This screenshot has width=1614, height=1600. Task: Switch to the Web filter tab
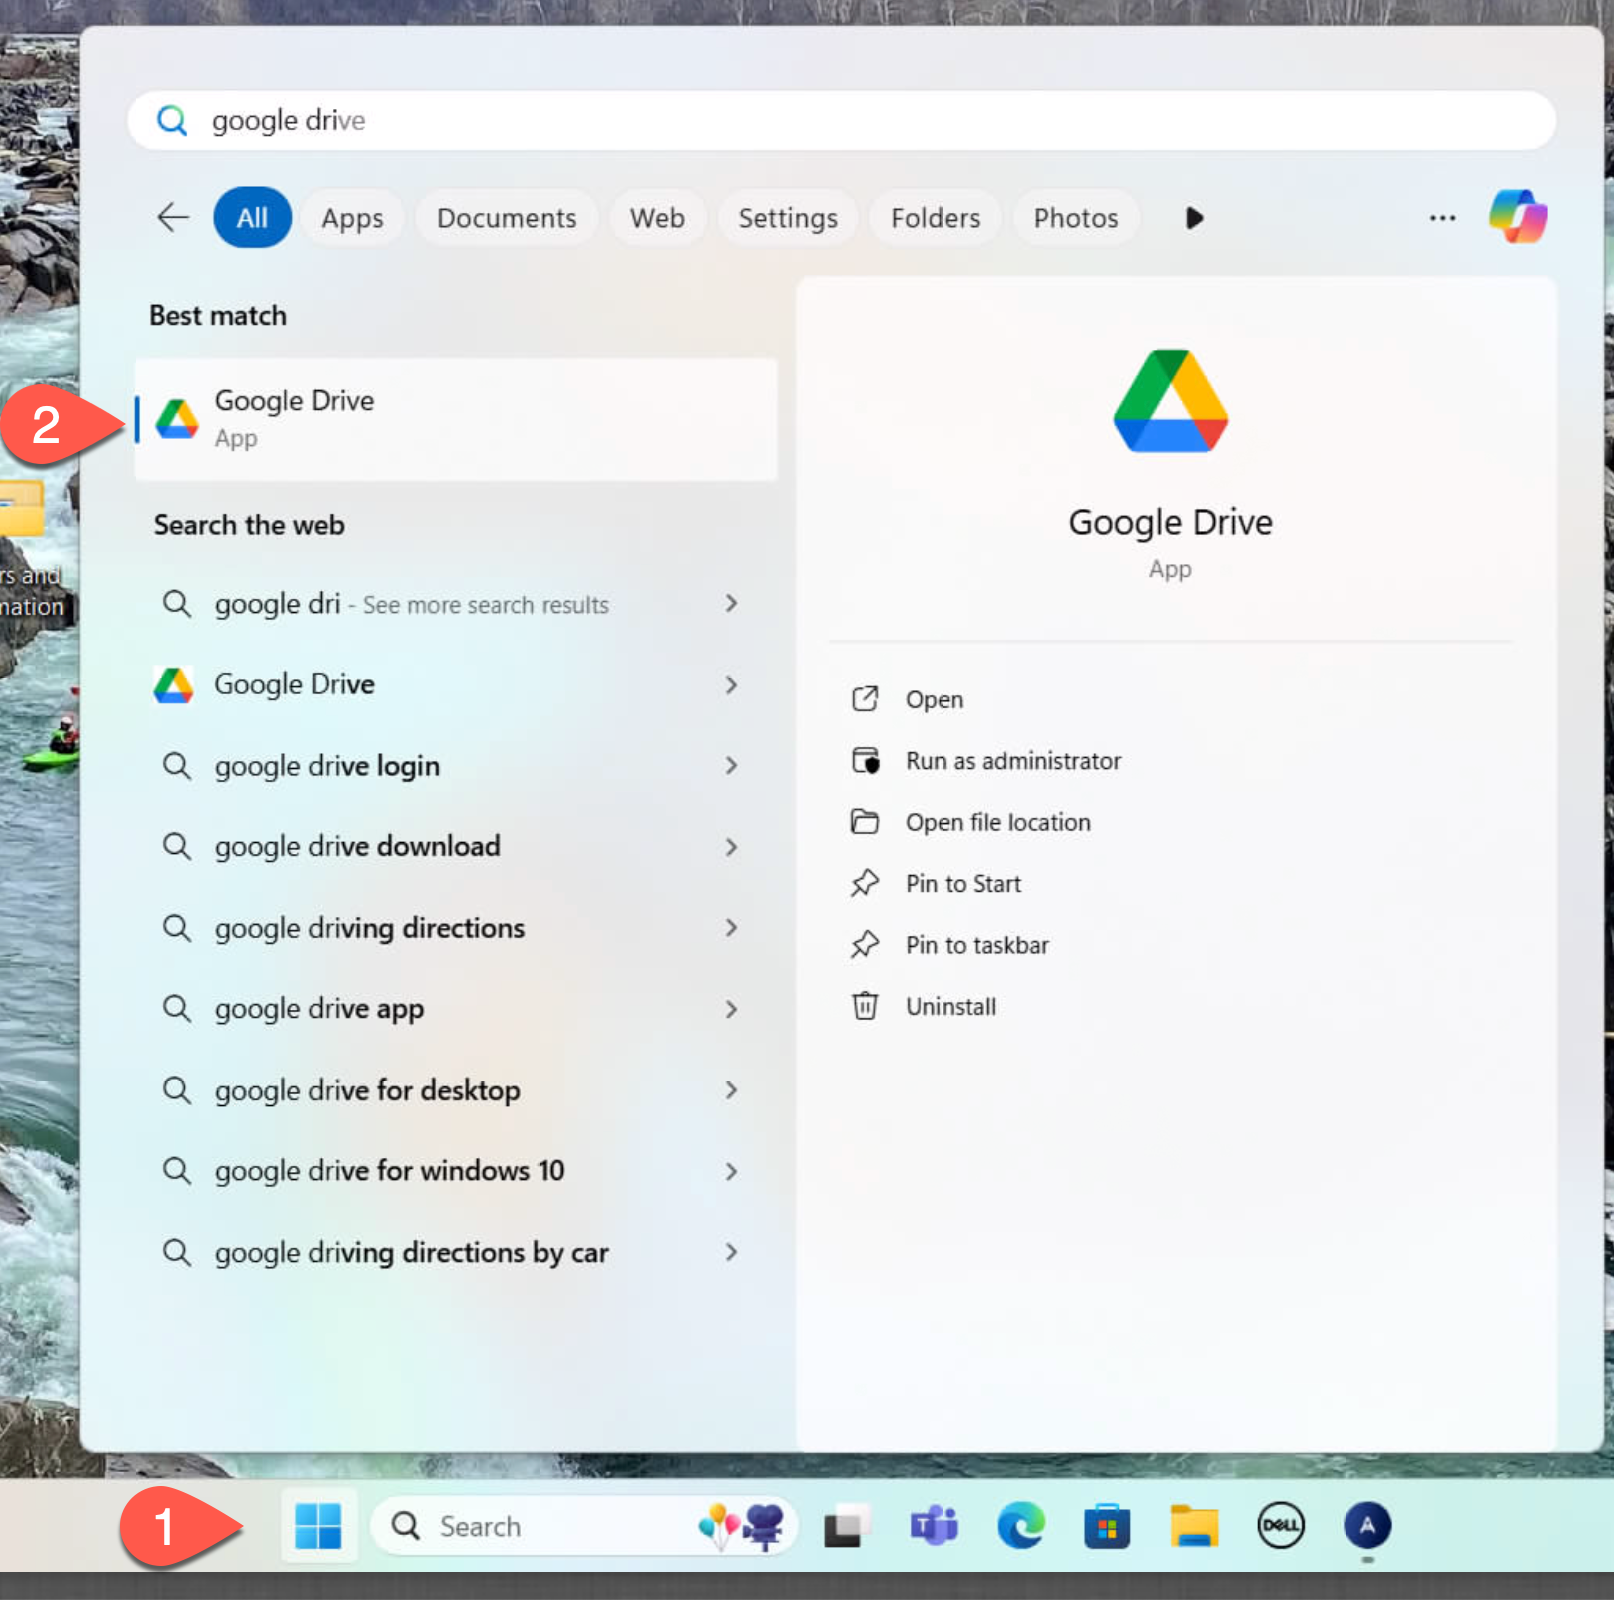tap(657, 217)
